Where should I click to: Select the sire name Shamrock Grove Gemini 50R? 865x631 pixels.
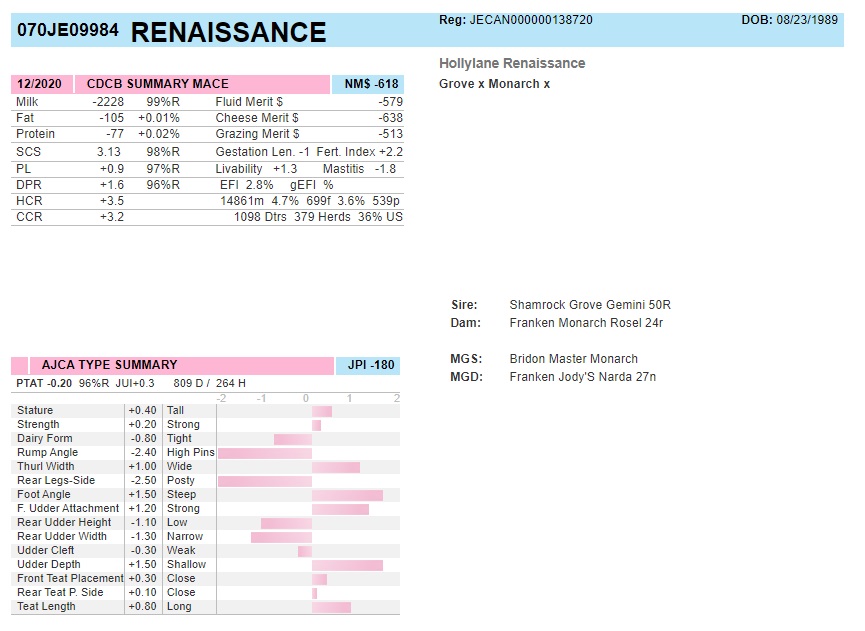coord(589,305)
